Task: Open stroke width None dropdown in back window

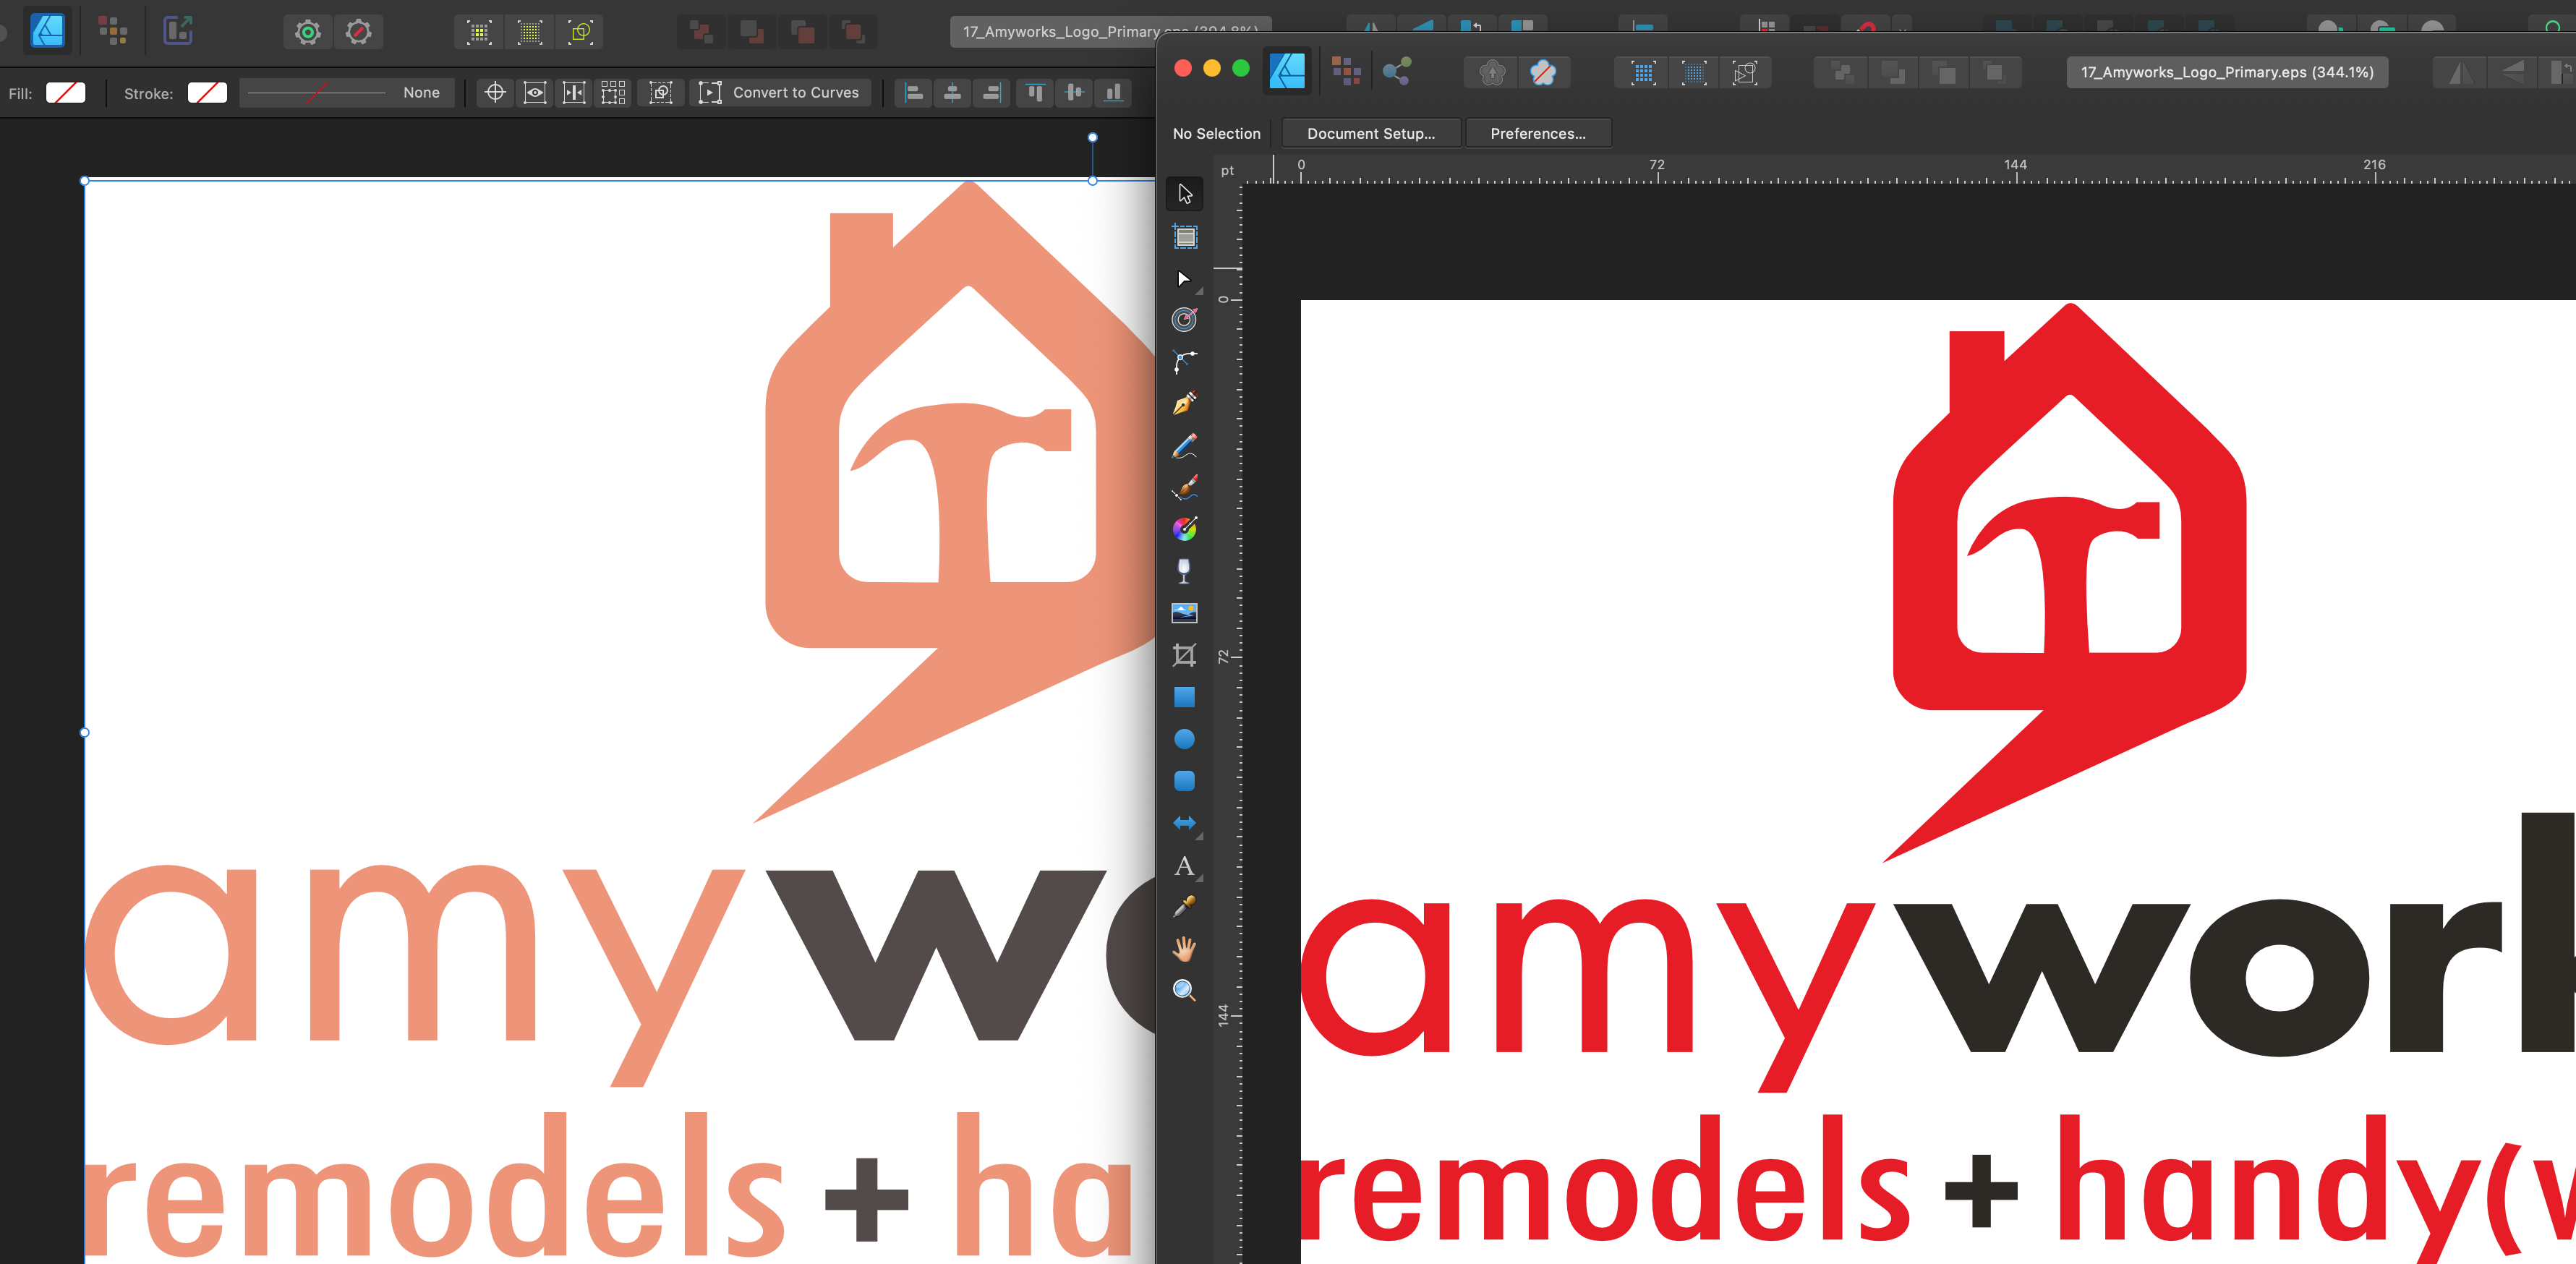Action: coord(346,92)
